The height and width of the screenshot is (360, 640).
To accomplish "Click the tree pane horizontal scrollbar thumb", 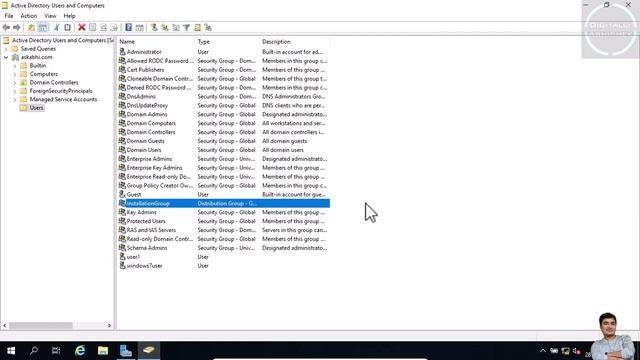I will tap(41, 325).
